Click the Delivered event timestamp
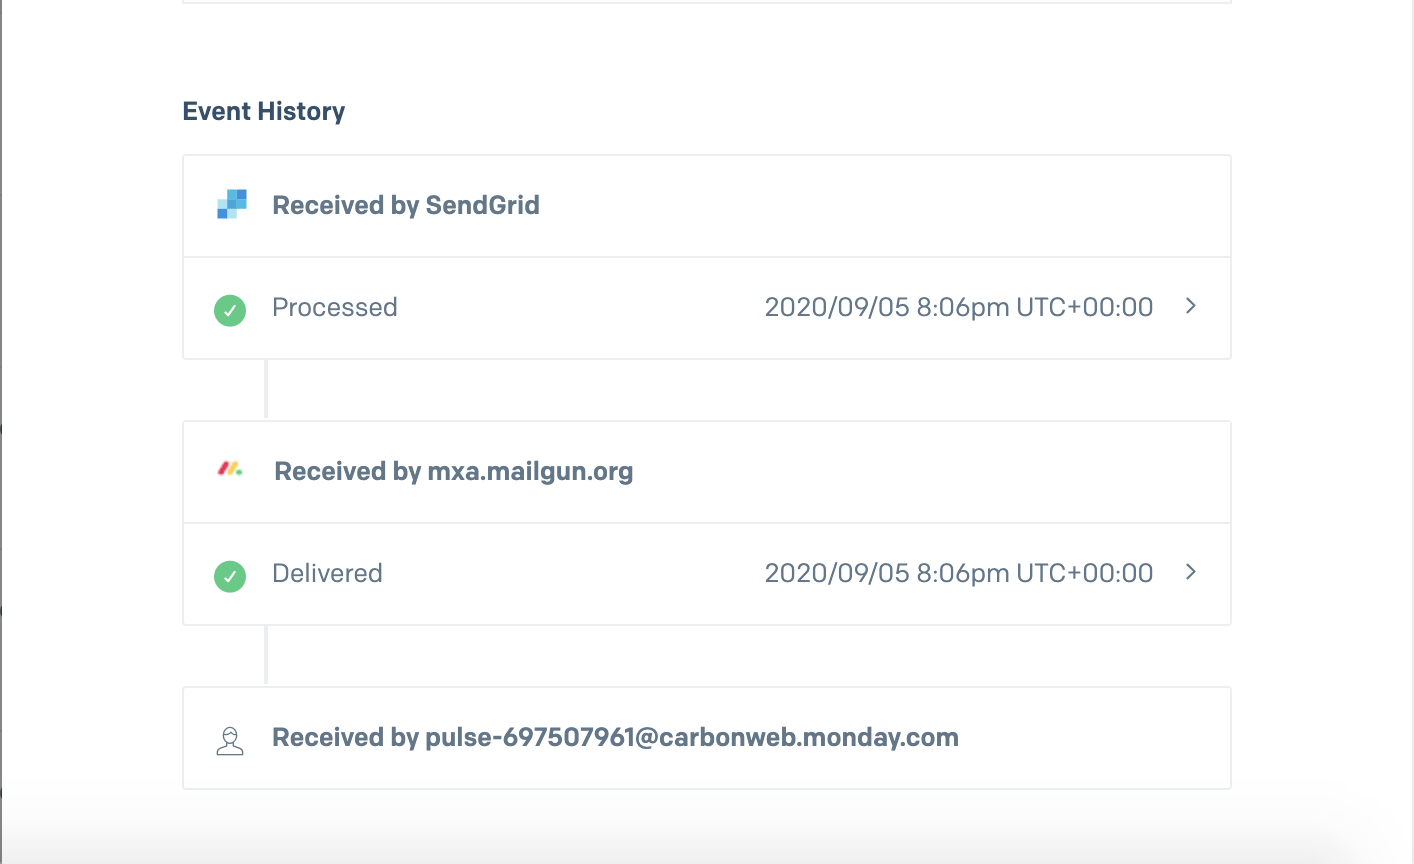 [959, 573]
